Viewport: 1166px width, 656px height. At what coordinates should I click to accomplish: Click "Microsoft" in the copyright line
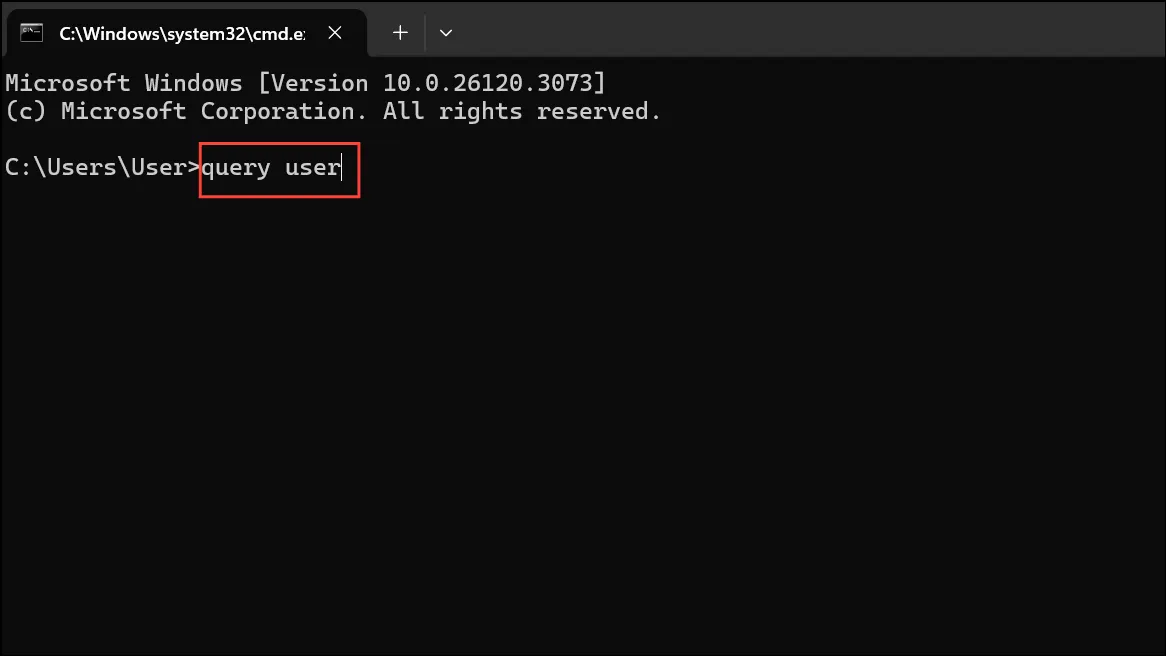[x=123, y=112]
